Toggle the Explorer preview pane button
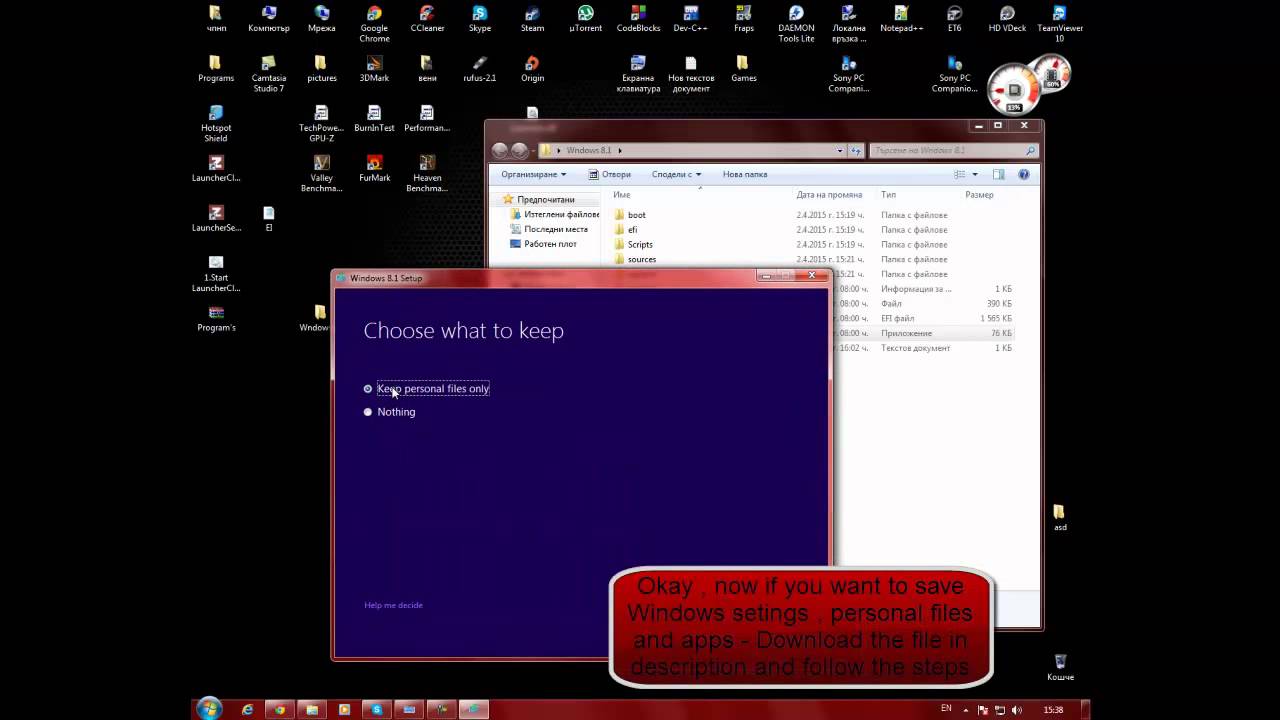This screenshot has width=1280, height=720. pos(998,174)
